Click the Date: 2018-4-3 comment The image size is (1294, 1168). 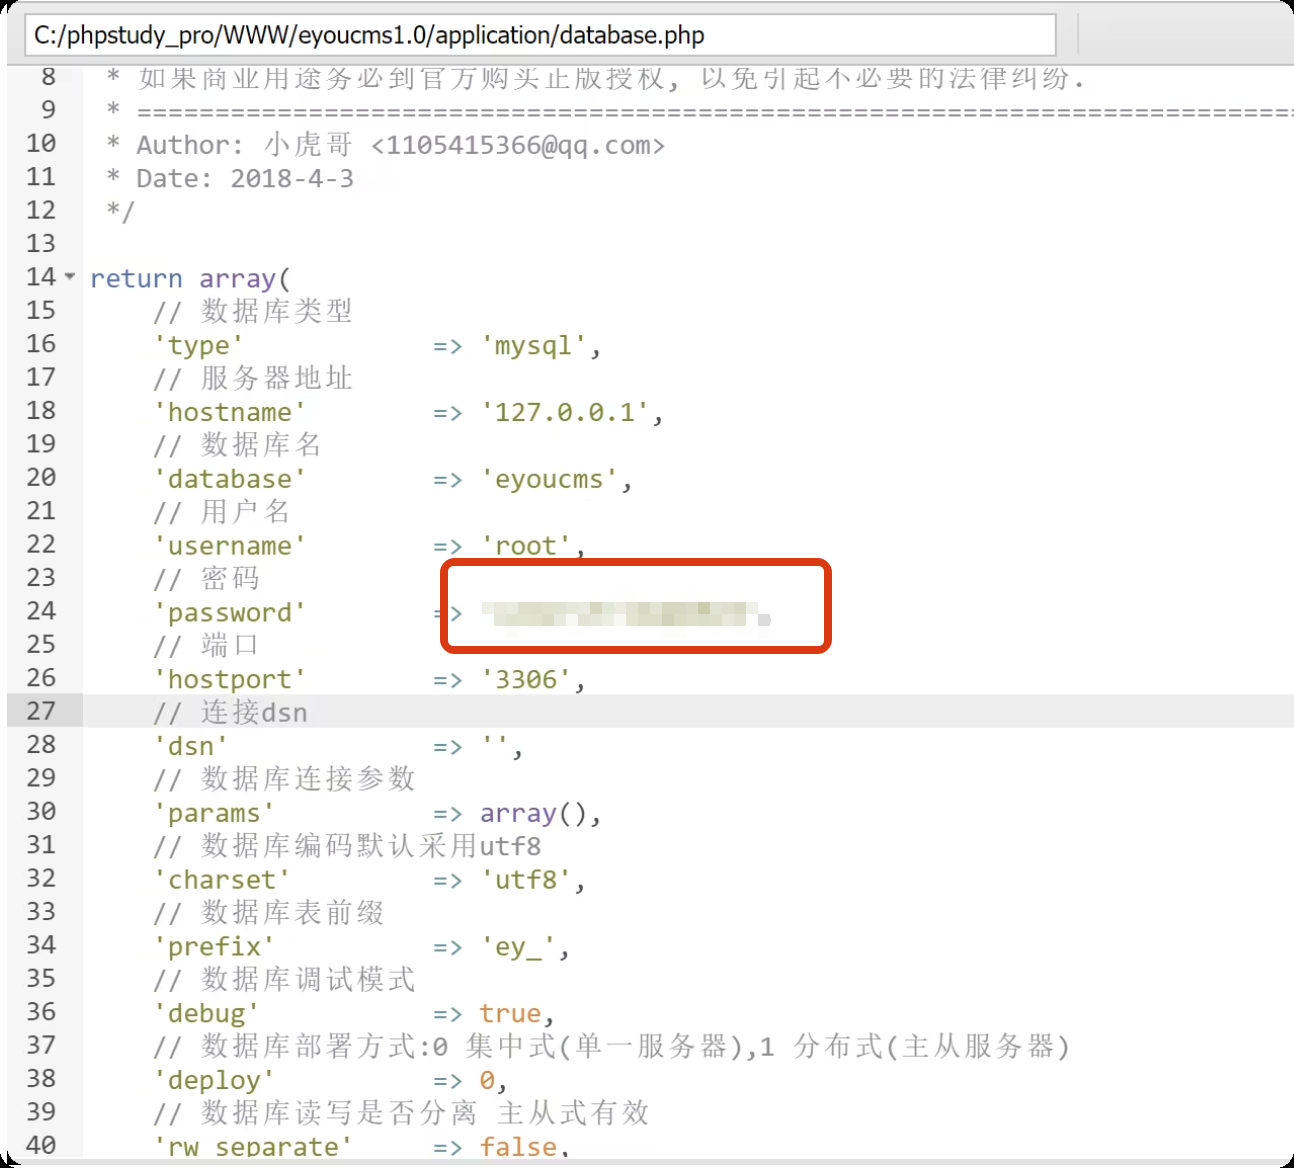click(245, 179)
